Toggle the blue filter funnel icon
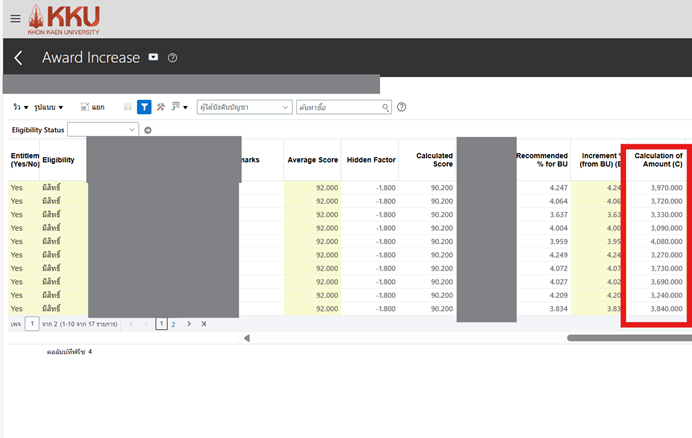The image size is (692, 438). (x=144, y=107)
